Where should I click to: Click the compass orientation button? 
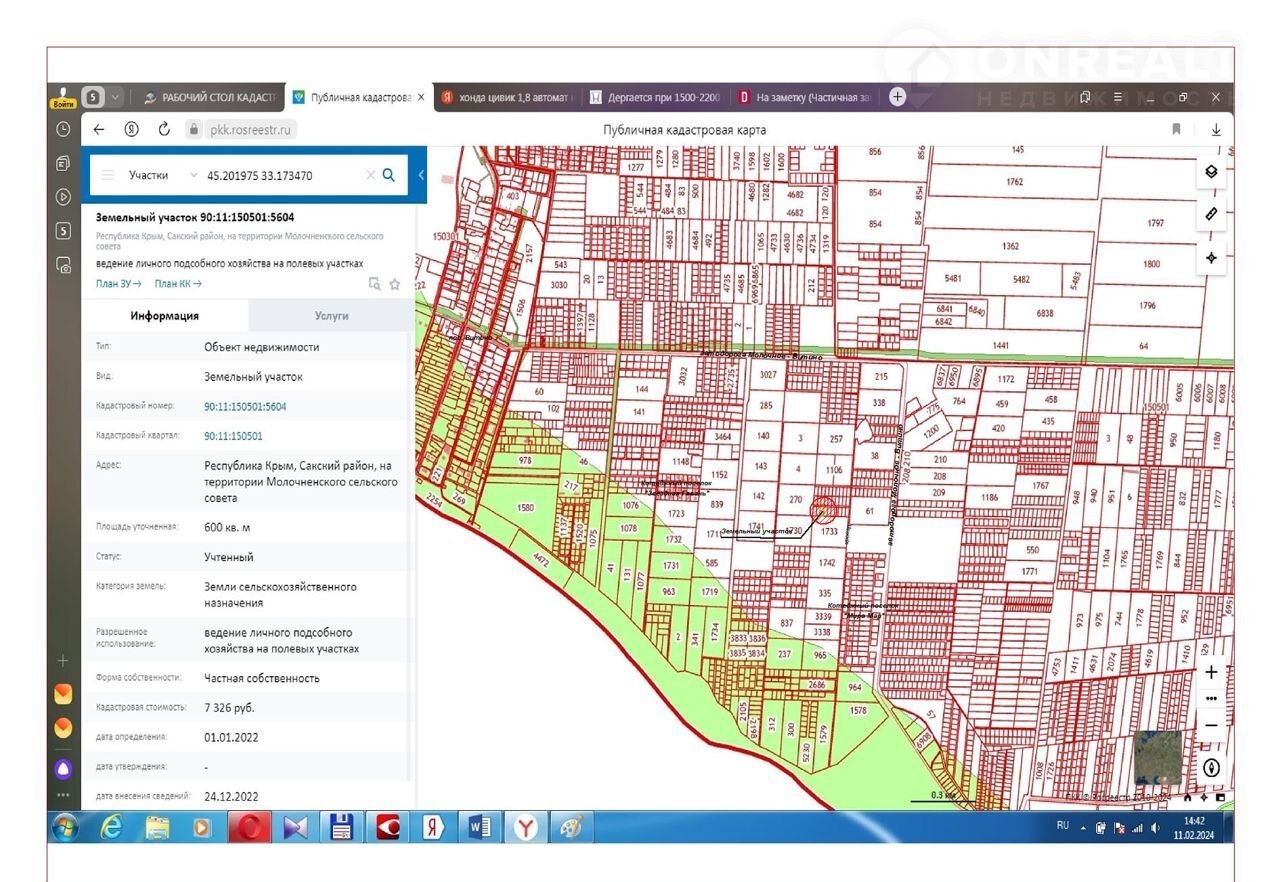[x=1211, y=768]
